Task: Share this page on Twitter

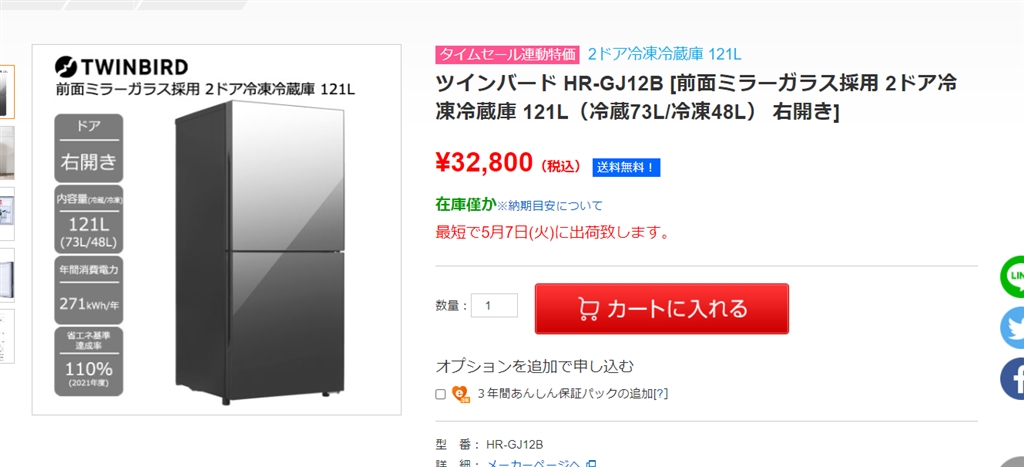Action: tap(1013, 328)
